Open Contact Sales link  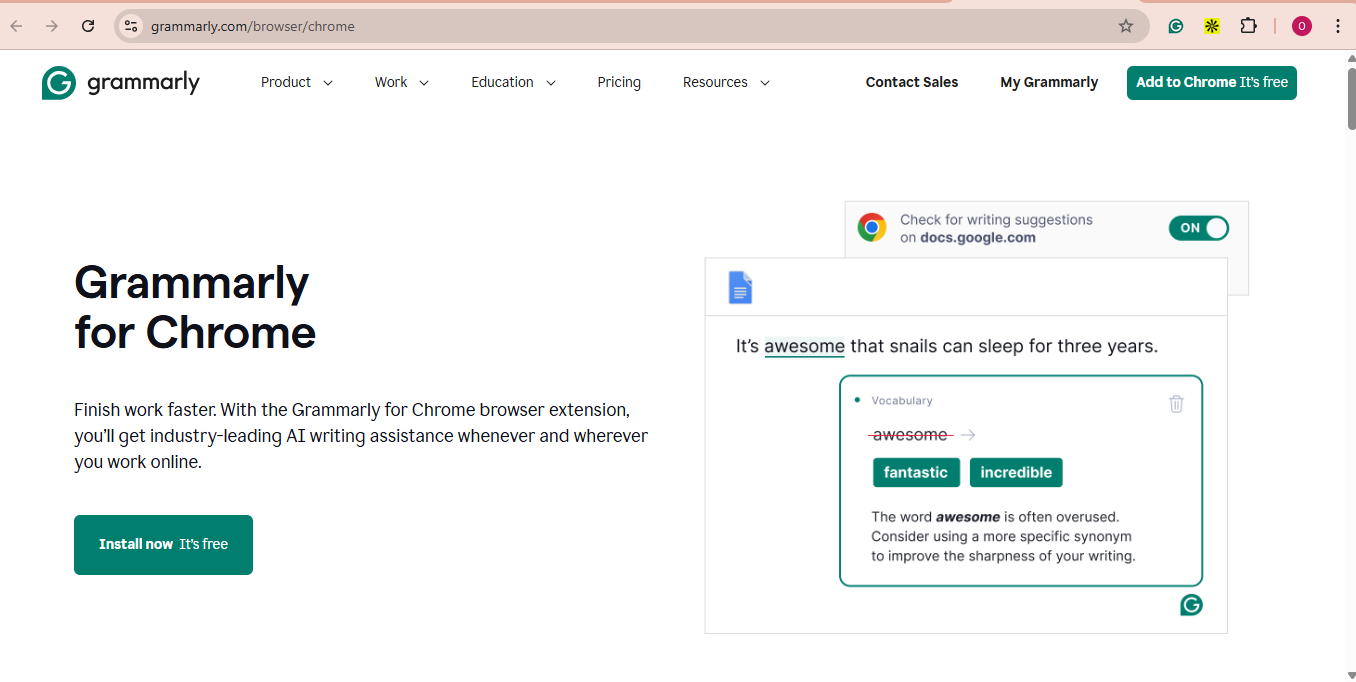912,82
